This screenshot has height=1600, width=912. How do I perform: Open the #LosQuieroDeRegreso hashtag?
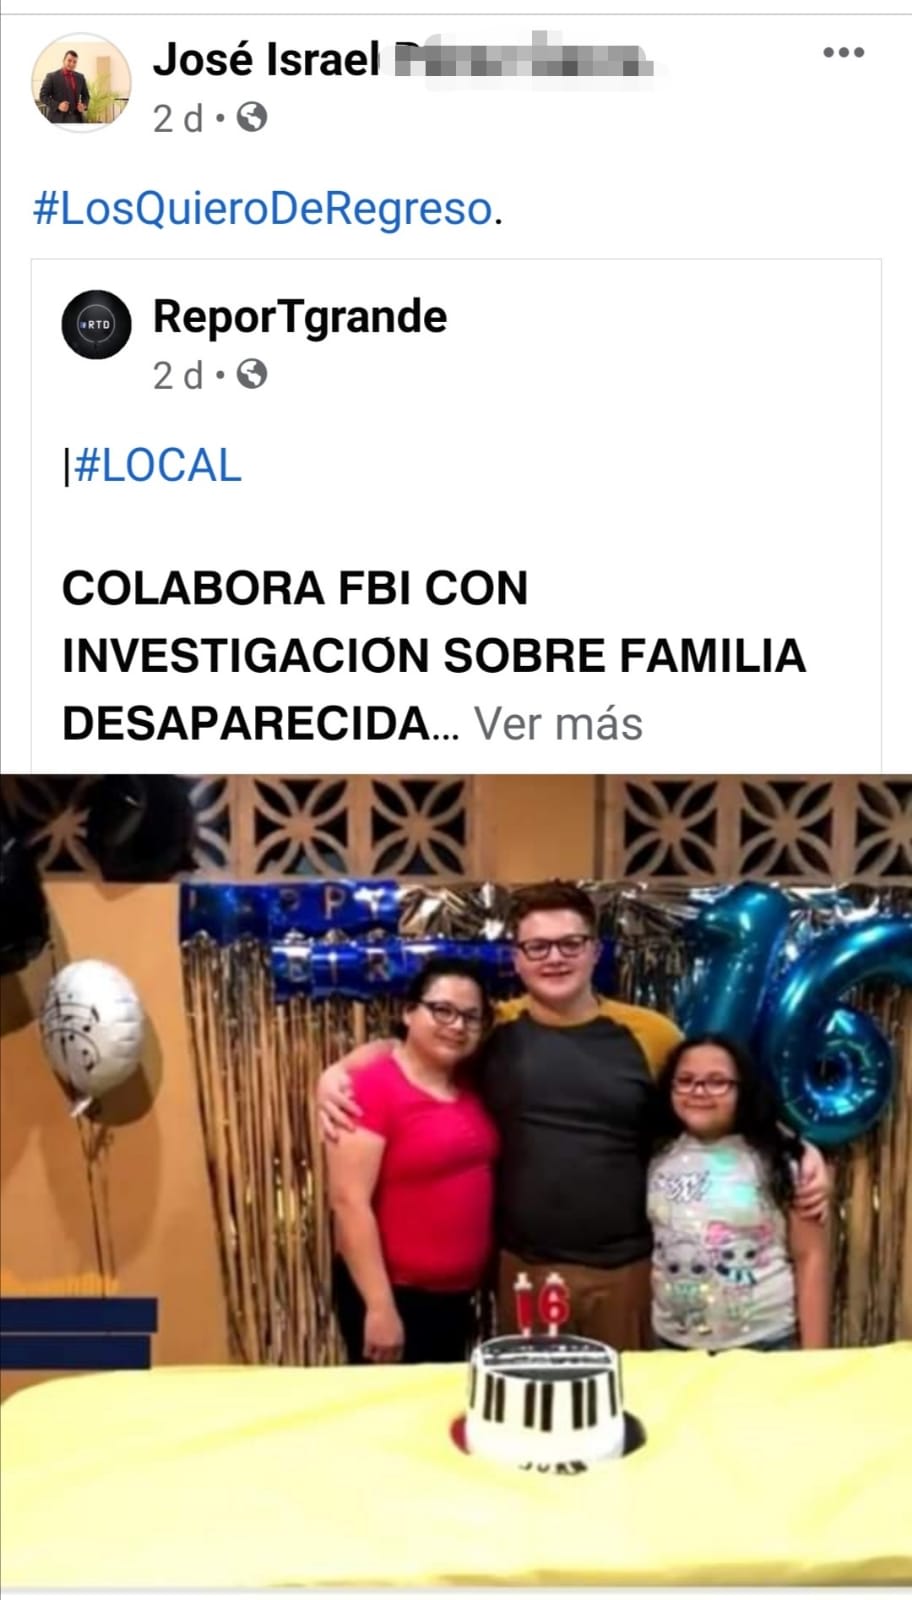click(x=263, y=209)
